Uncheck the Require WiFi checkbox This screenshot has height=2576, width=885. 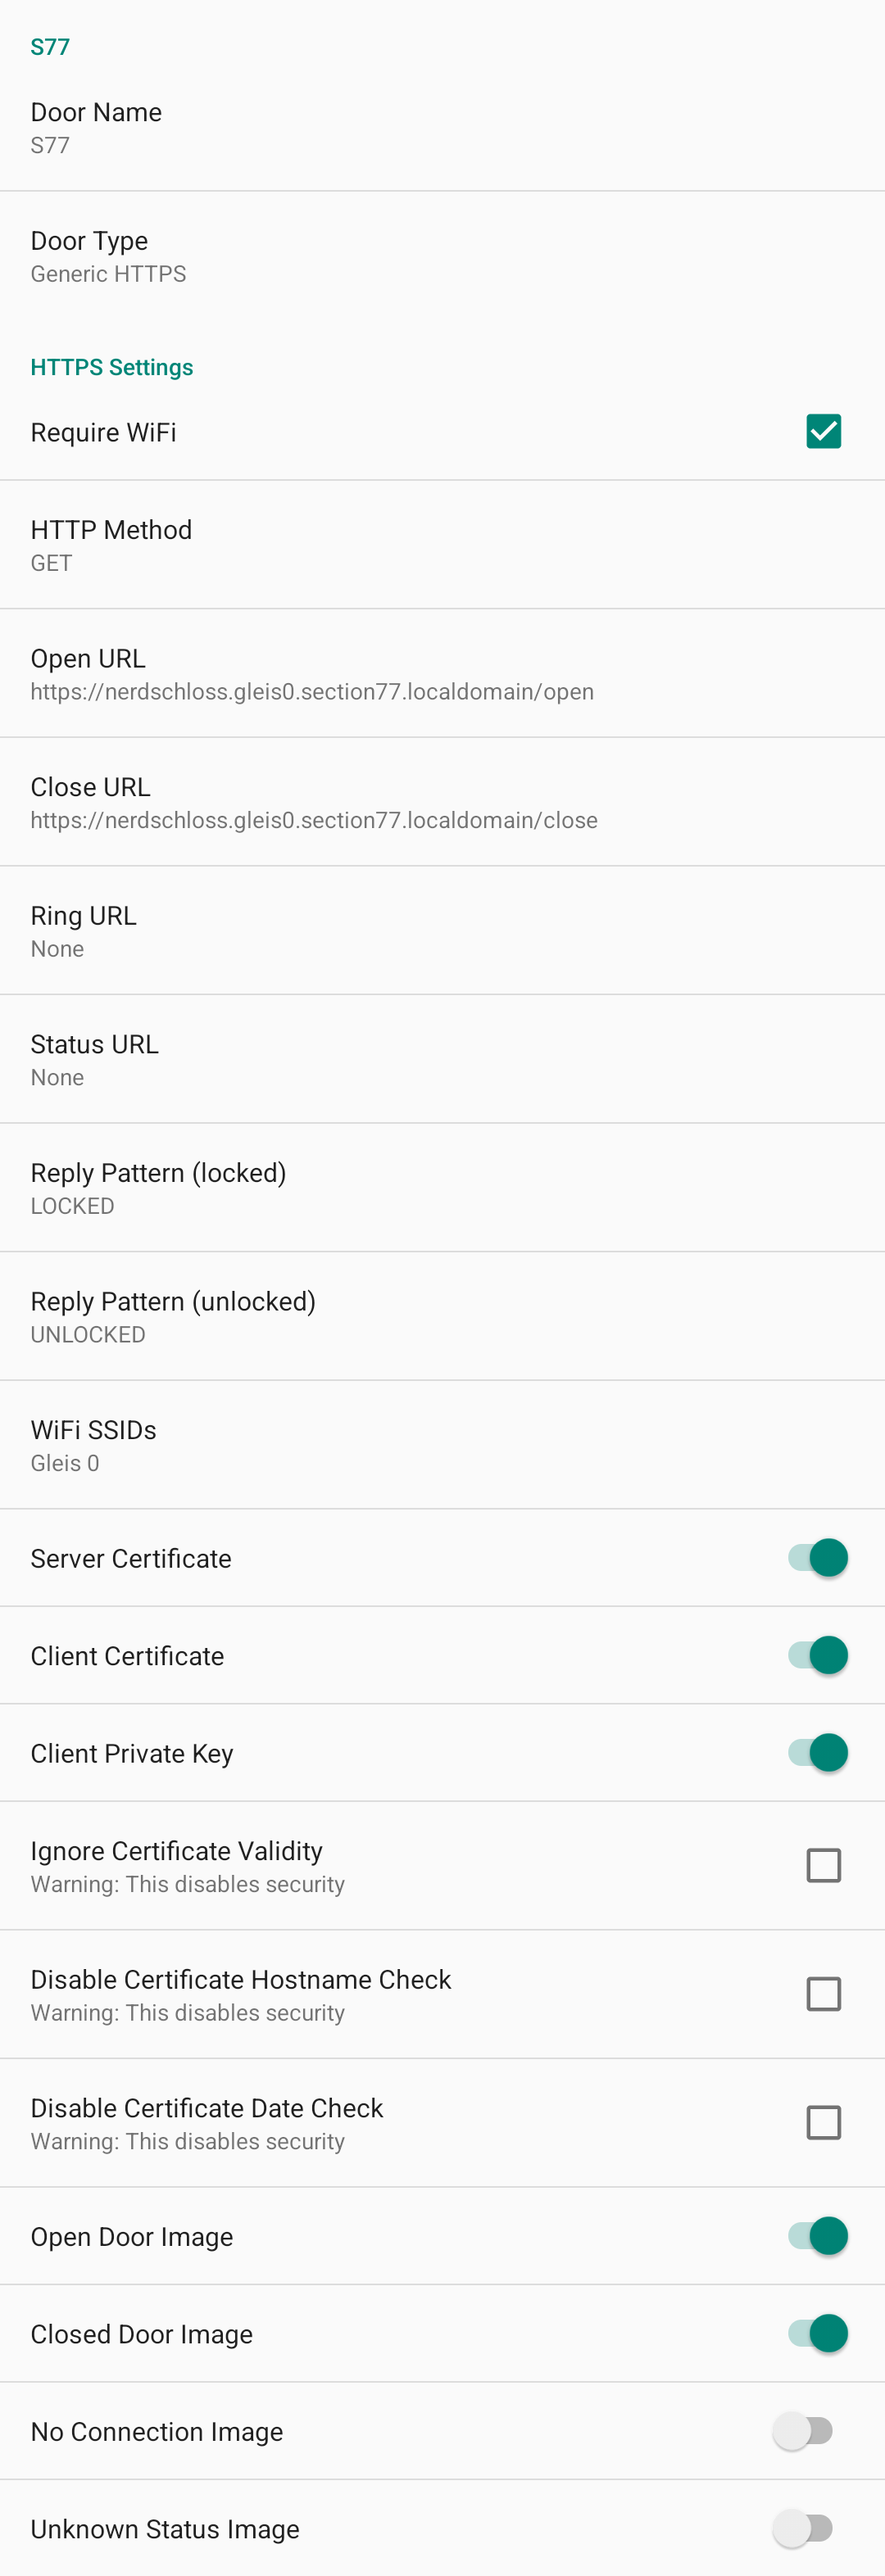tap(823, 431)
